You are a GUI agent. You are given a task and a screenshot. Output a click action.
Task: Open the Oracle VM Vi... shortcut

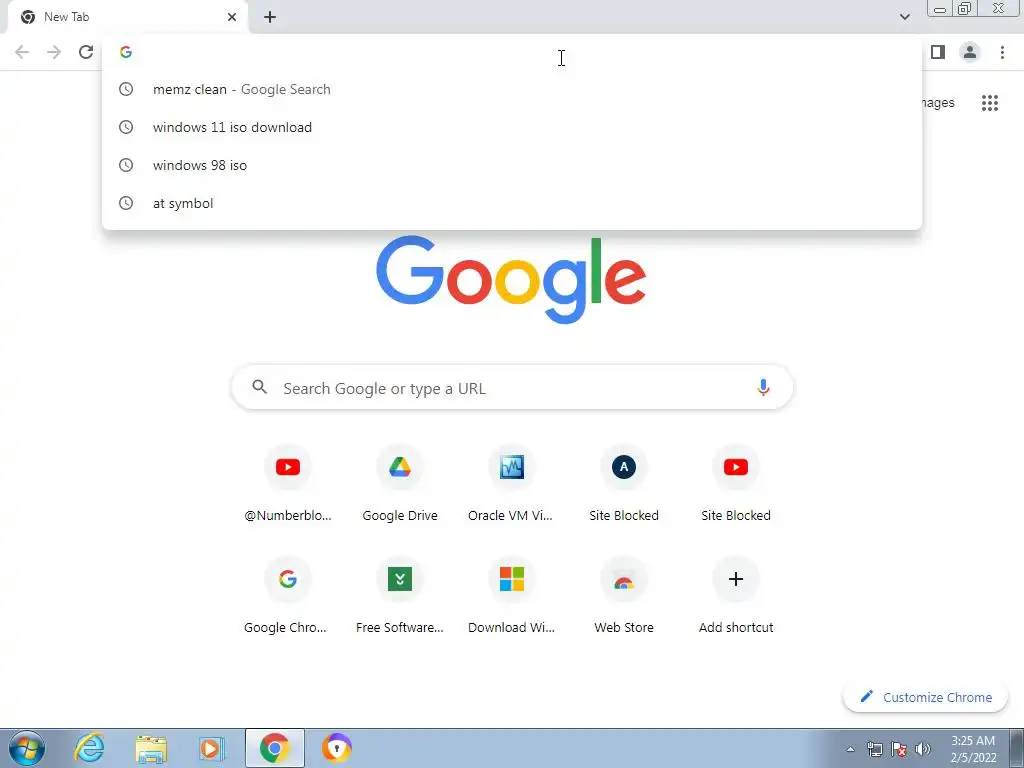[511, 484]
